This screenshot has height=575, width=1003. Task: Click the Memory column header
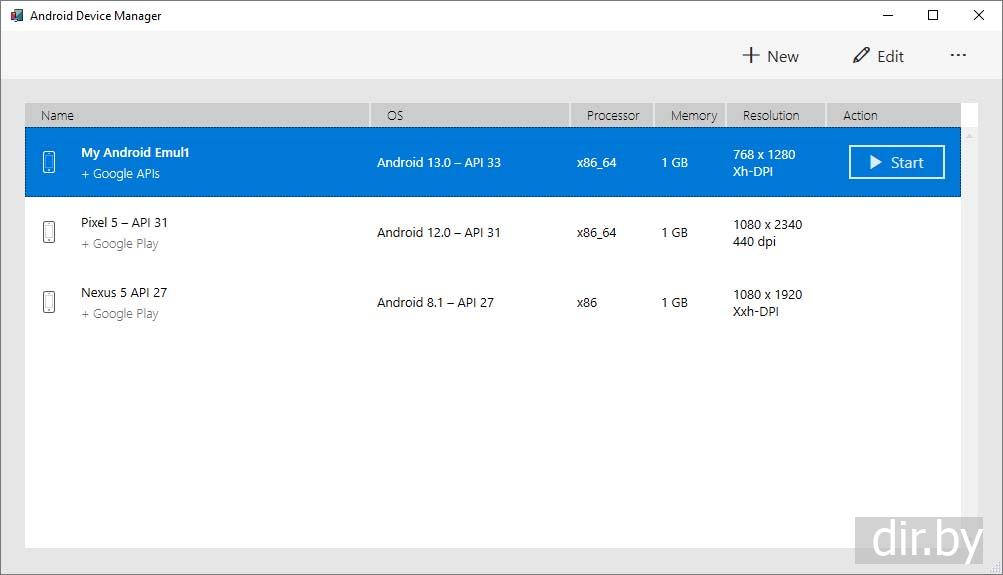coord(693,115)
